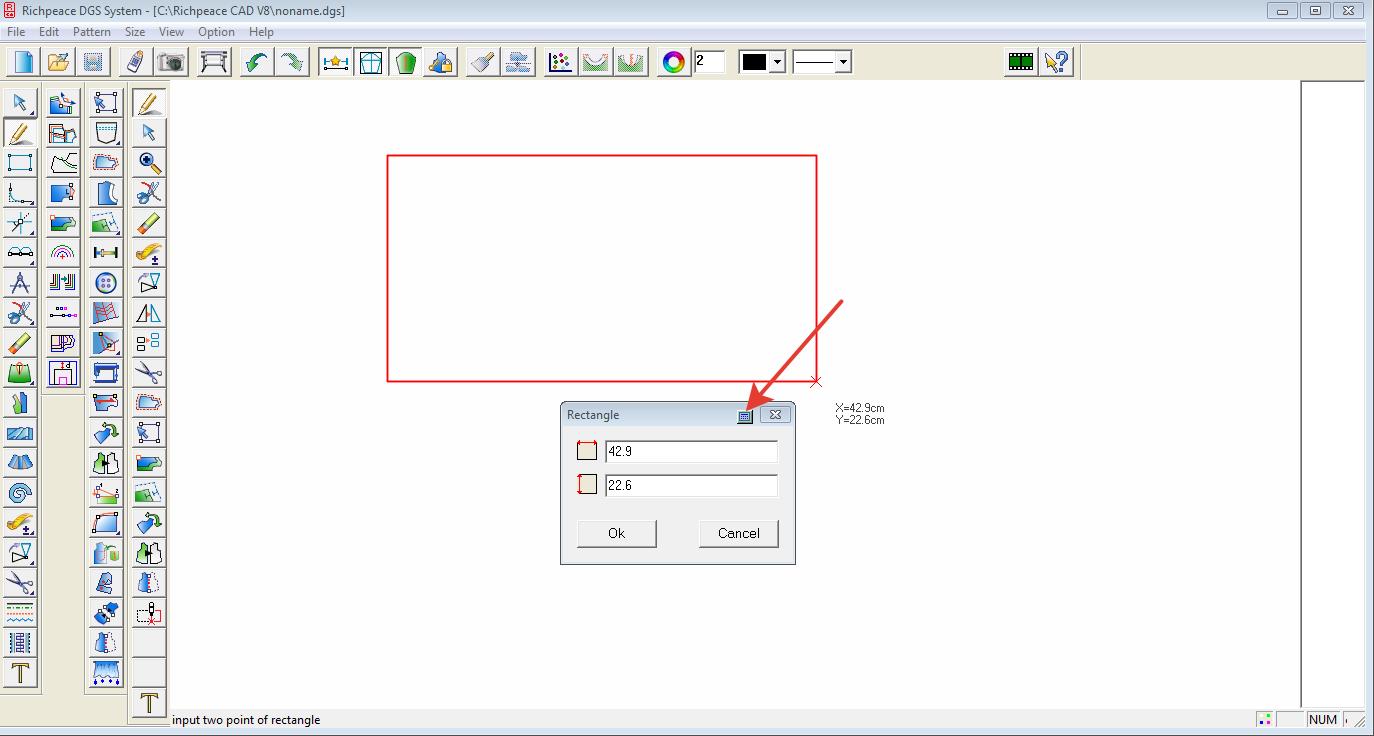Select the crossing lines intersection tool
Viewport: 1374px width, 736px height.
(20, 222)
